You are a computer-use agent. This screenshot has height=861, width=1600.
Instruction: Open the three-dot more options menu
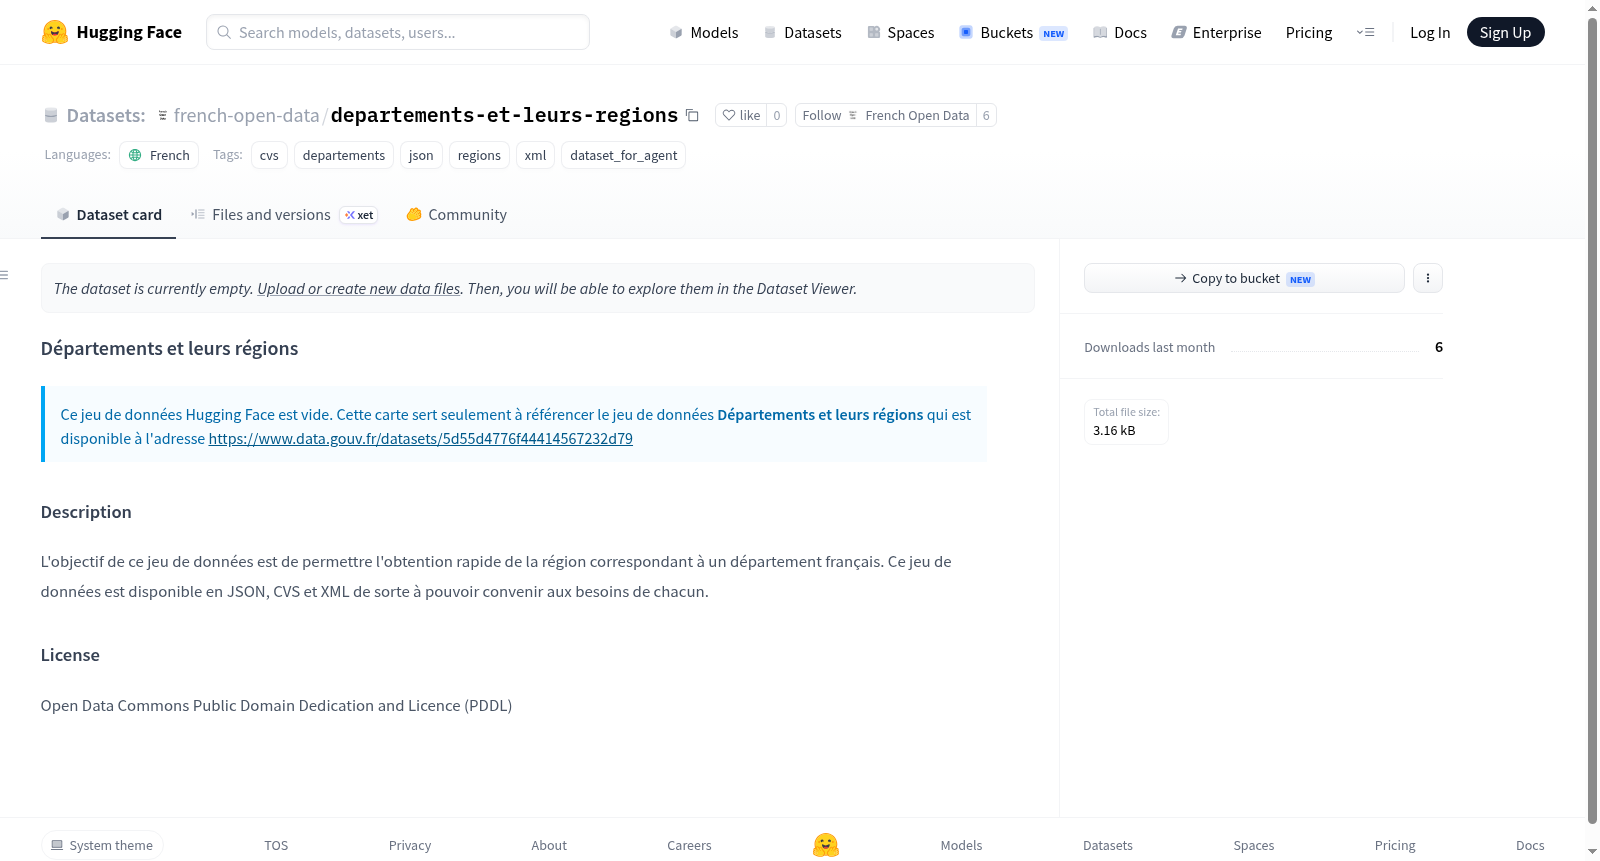[x=1428, y=278]
